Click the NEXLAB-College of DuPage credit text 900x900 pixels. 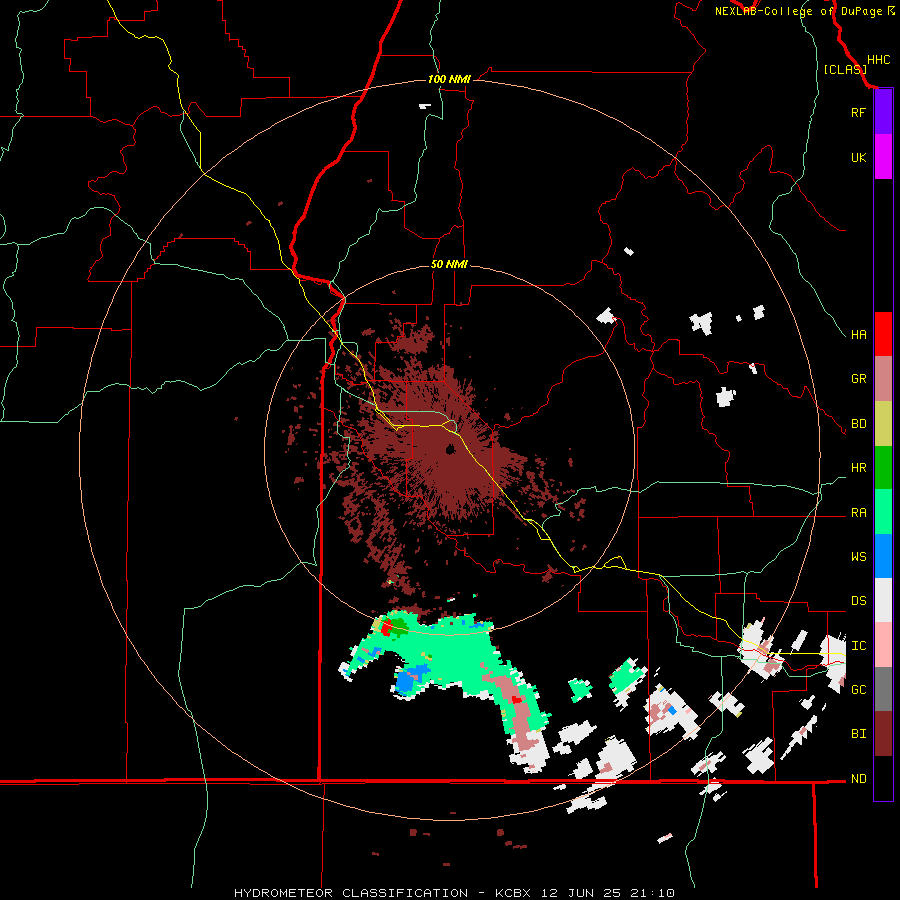coord(800,11)
